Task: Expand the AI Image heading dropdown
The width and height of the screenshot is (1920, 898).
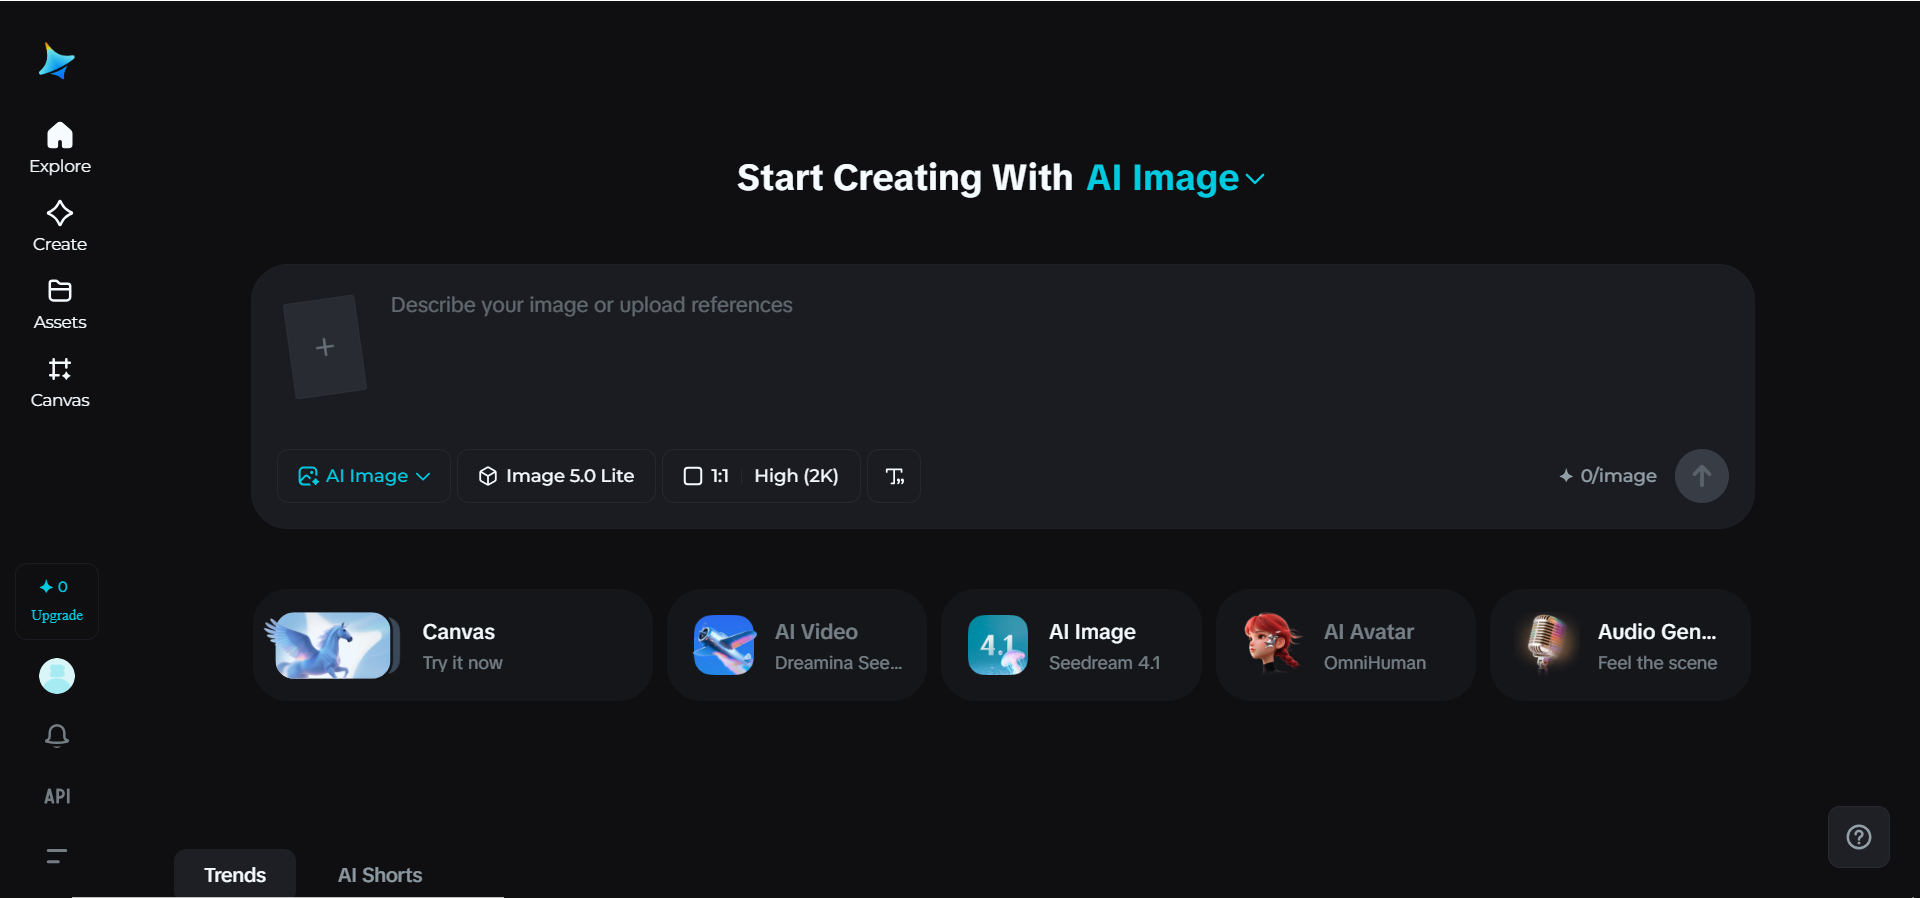Action: [1175, 178]
